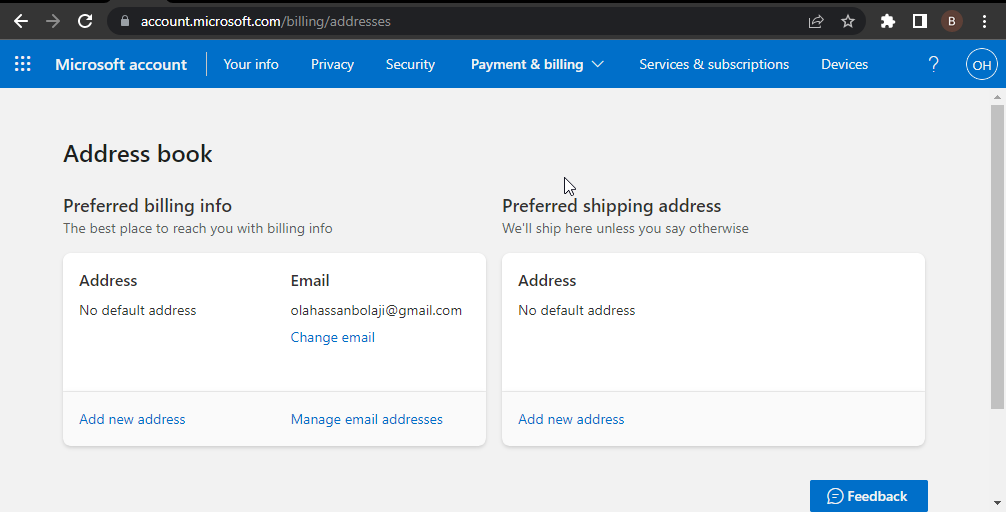This screenshot has height=512, width=1006.
Task: Click the Microsoft account home link
Action: [121, 64]
